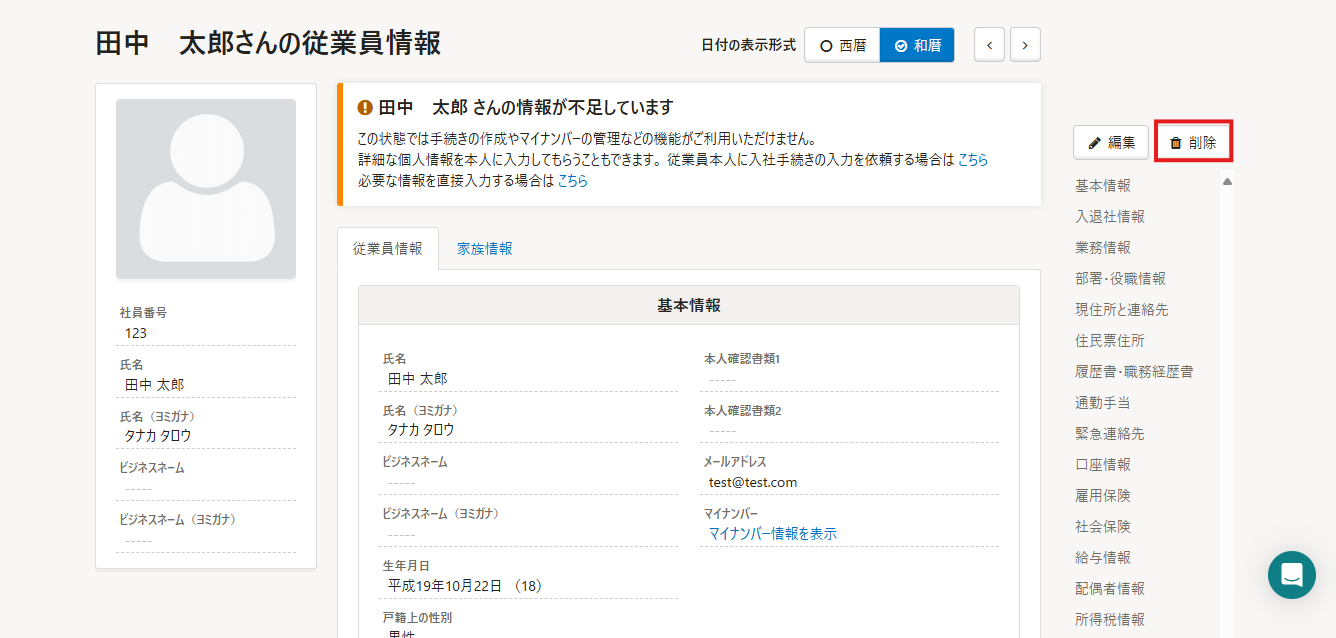Jump to 所得税情報 section
The image size is (1336, 638).
pyautogui.click(x=1110, y=620)
